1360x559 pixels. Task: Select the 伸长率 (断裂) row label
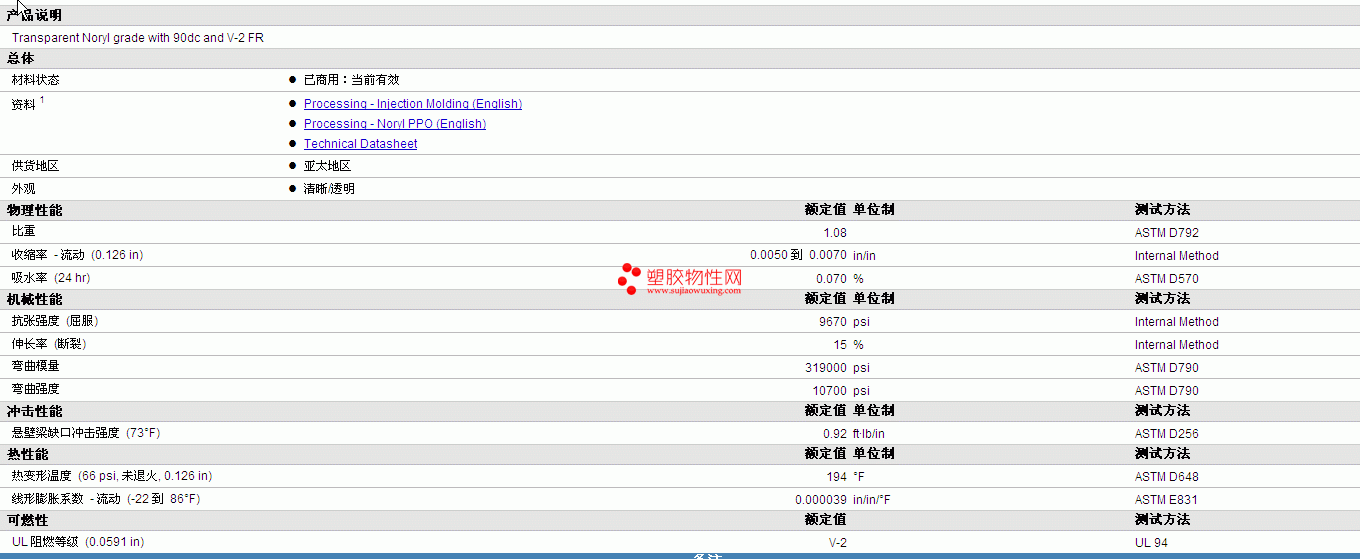49,344
